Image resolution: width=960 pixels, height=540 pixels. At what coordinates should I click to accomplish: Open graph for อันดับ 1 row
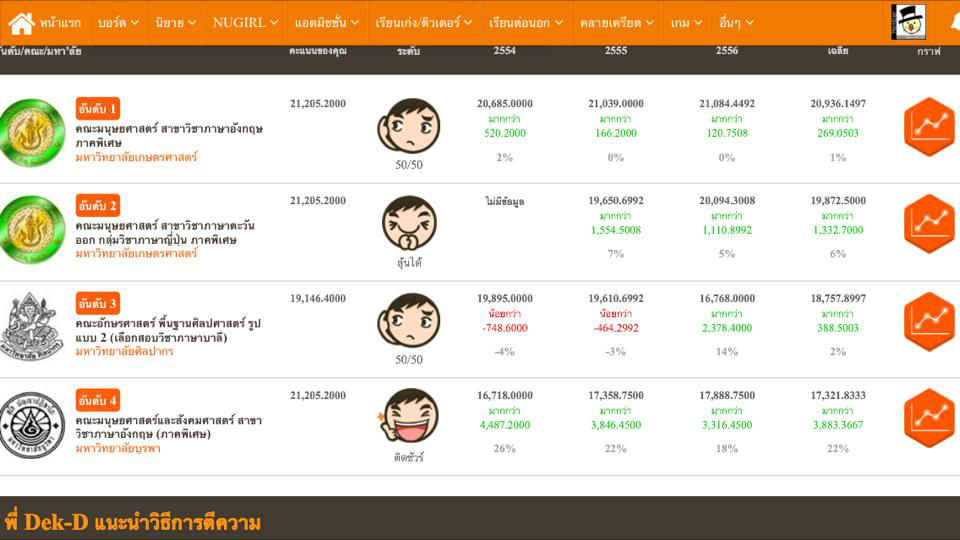tap(928, 127)
